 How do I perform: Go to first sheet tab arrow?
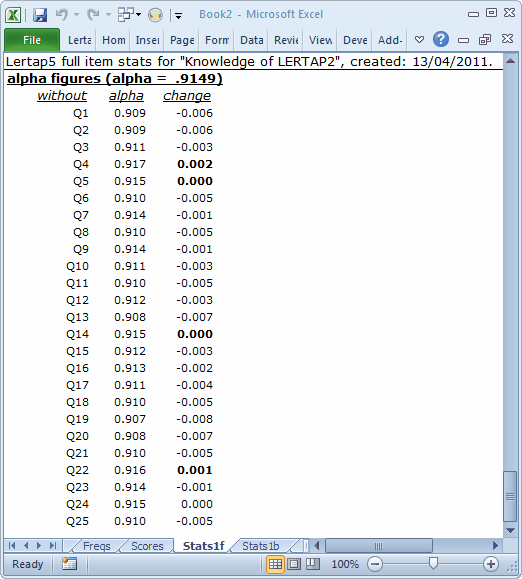coord(12,545)
